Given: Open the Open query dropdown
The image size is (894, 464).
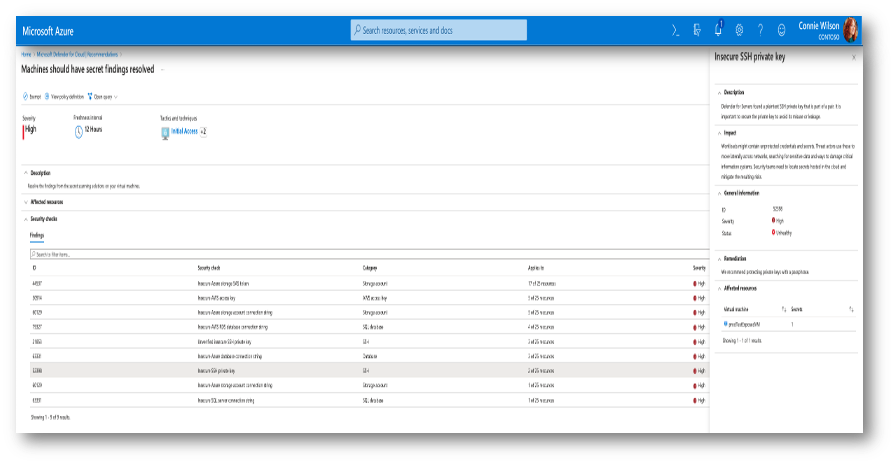Looking at the screenshot, I should [x=103, y=97].
